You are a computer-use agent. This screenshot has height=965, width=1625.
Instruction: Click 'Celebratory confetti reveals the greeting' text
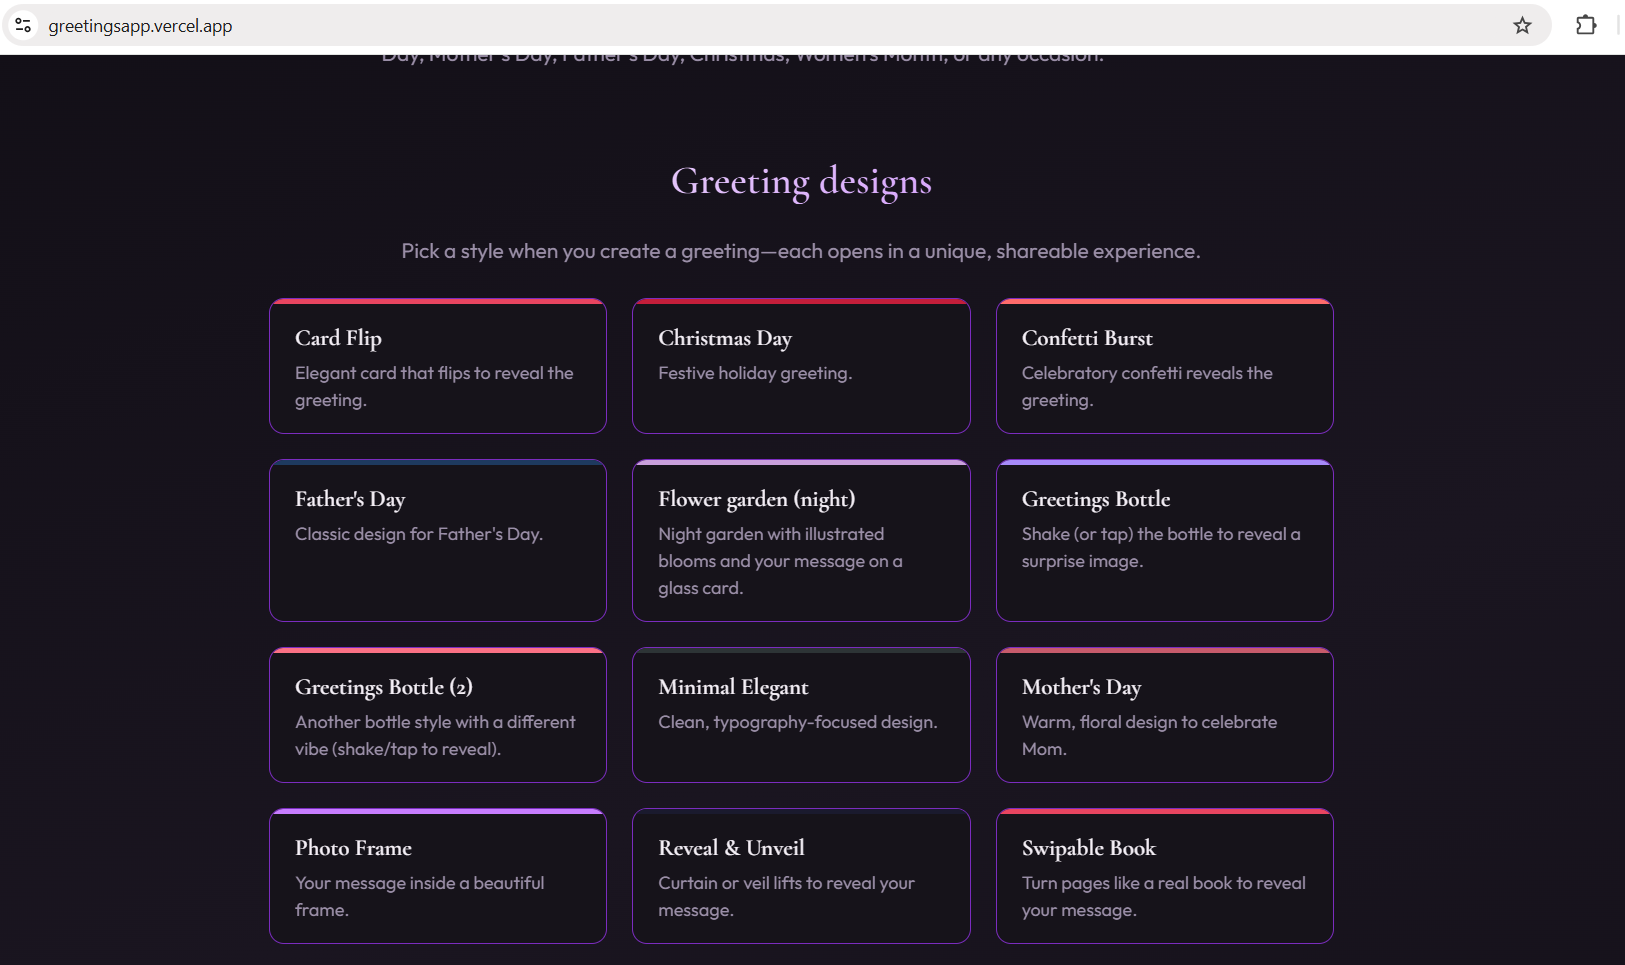point(1147,386)
